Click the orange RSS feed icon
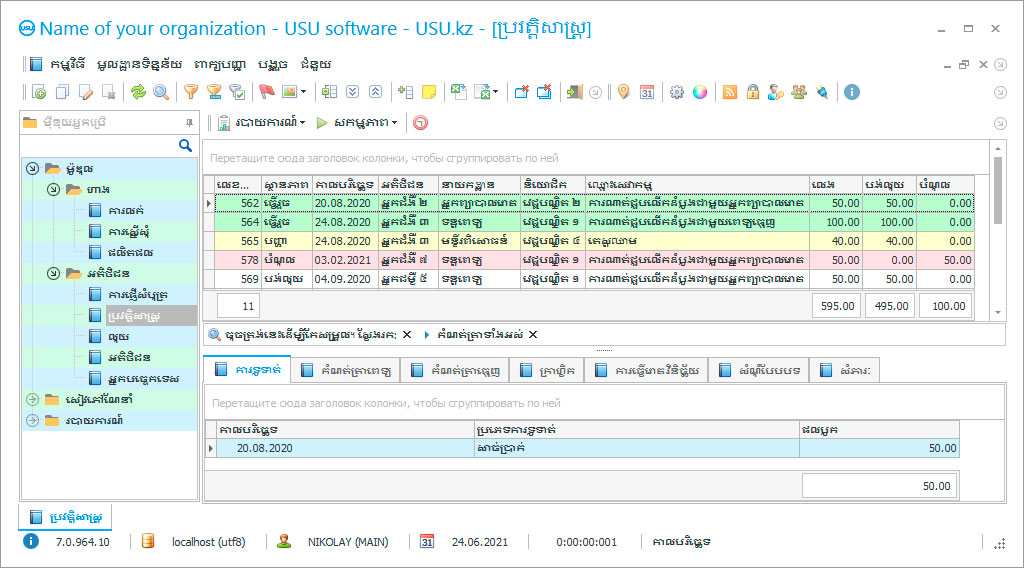1024x568 pixels. 730,92
